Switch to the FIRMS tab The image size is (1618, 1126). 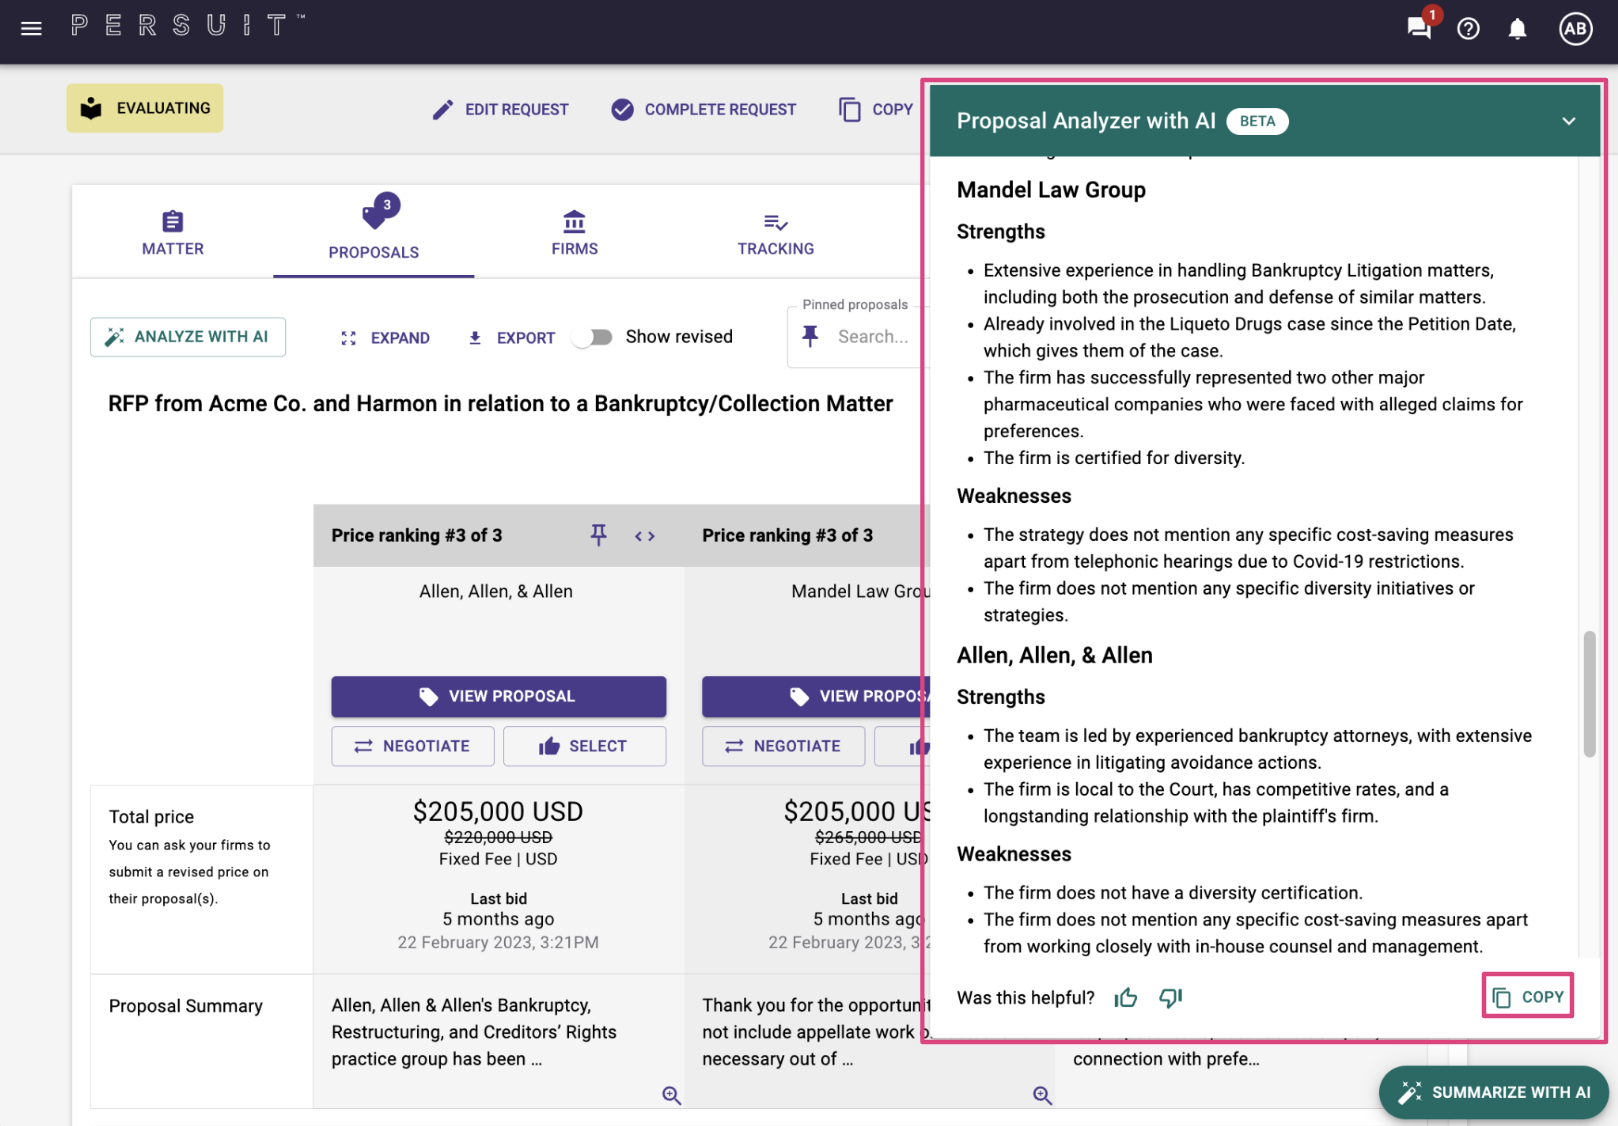(x=574, y=233)
